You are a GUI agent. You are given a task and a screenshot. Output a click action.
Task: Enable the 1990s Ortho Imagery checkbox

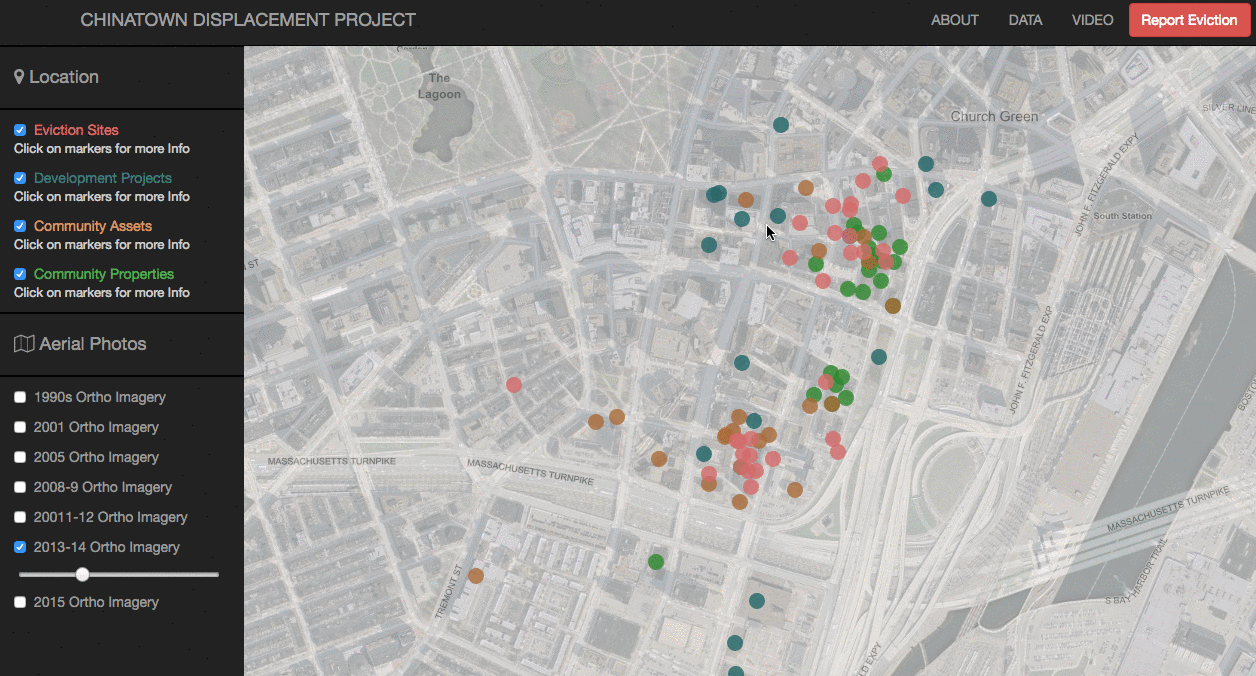point(20,397)
